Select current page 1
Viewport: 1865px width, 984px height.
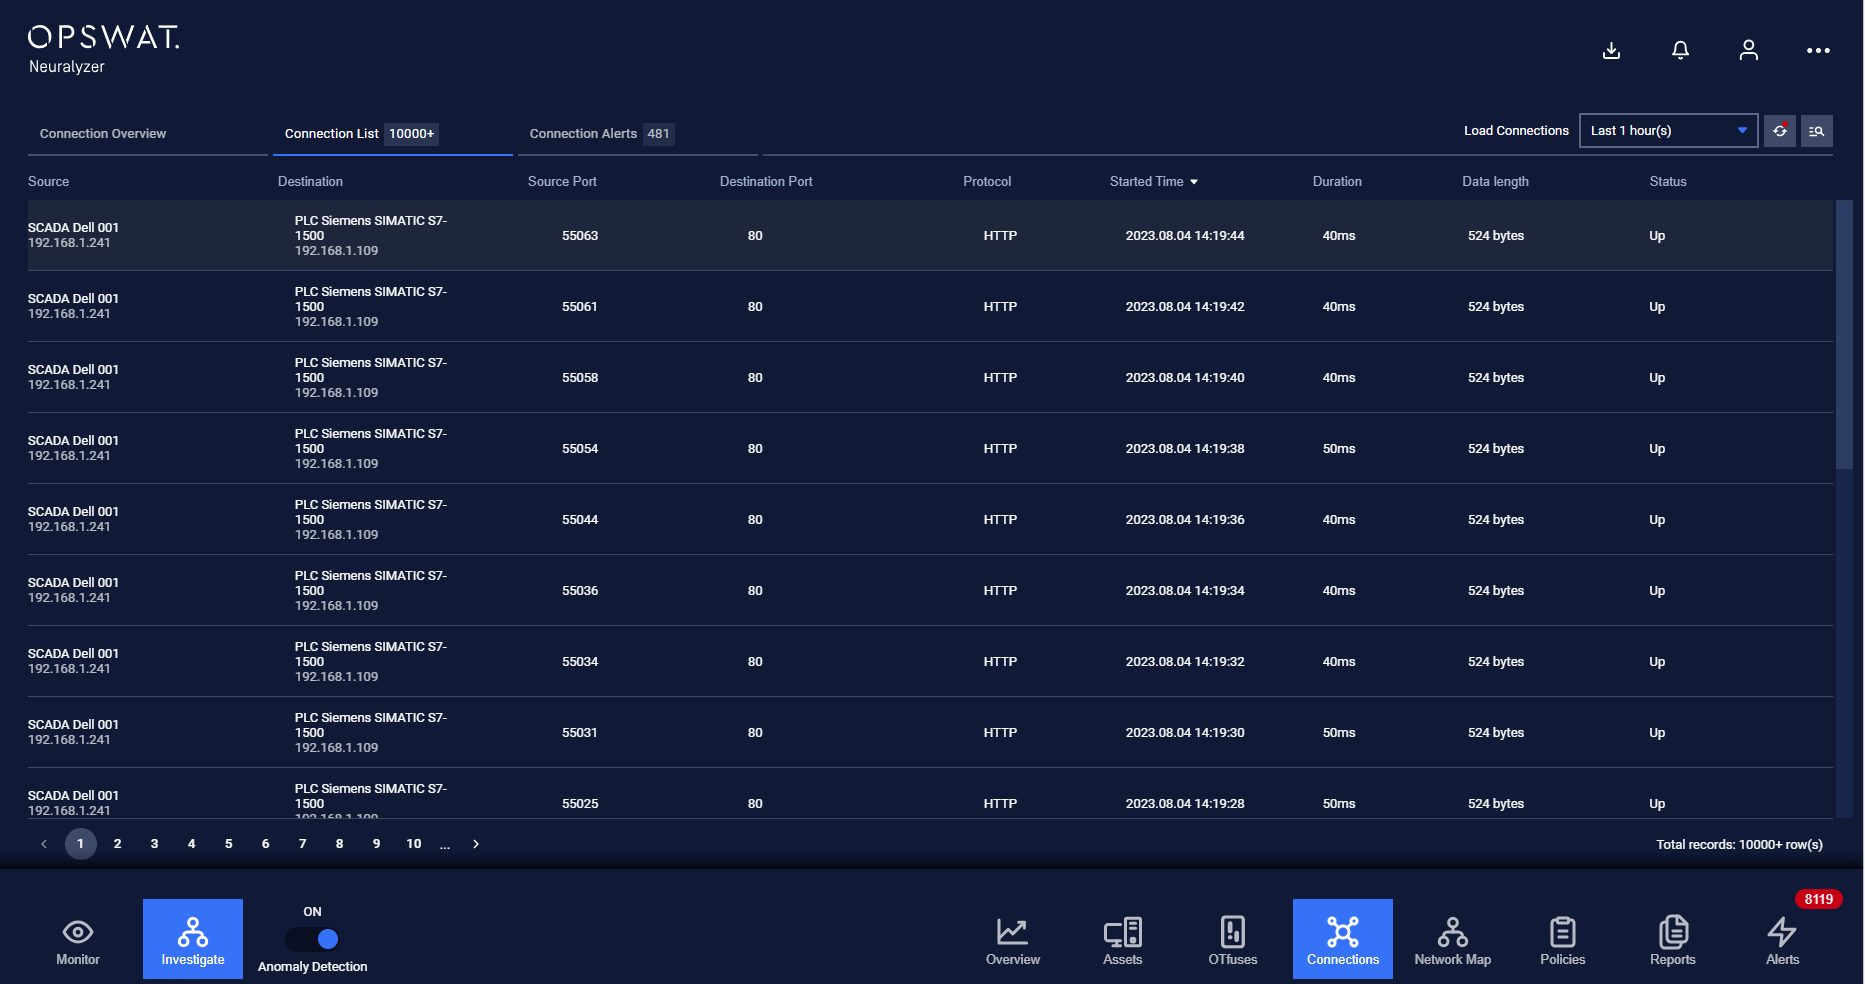tap(81, 844)
